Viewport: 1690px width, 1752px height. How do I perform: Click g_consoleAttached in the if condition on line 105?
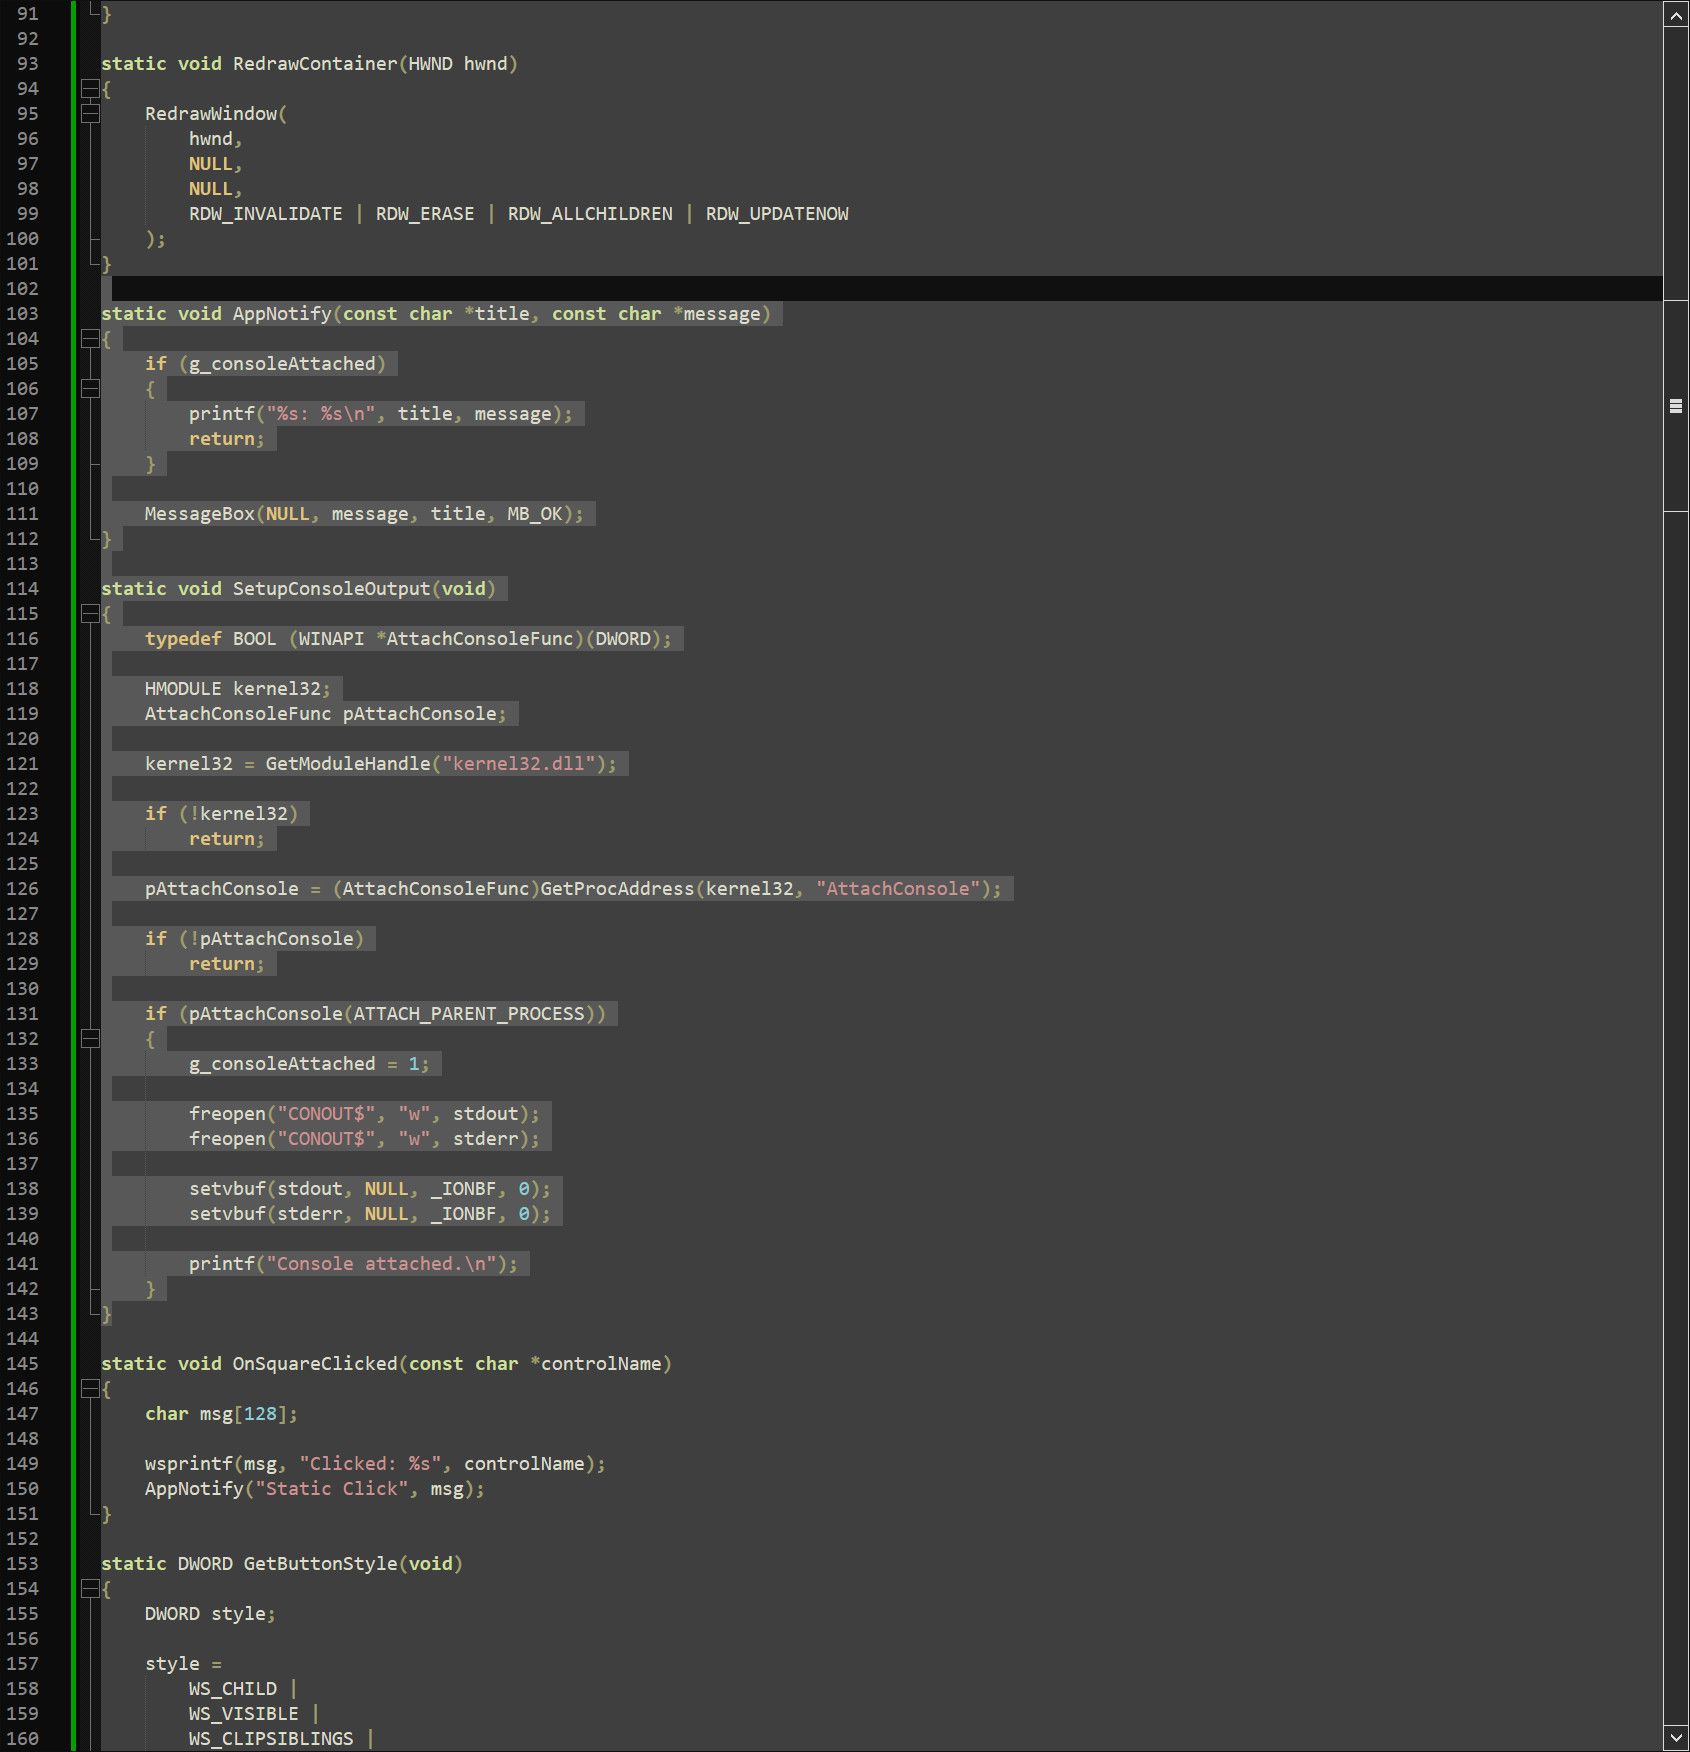[282, 364]
